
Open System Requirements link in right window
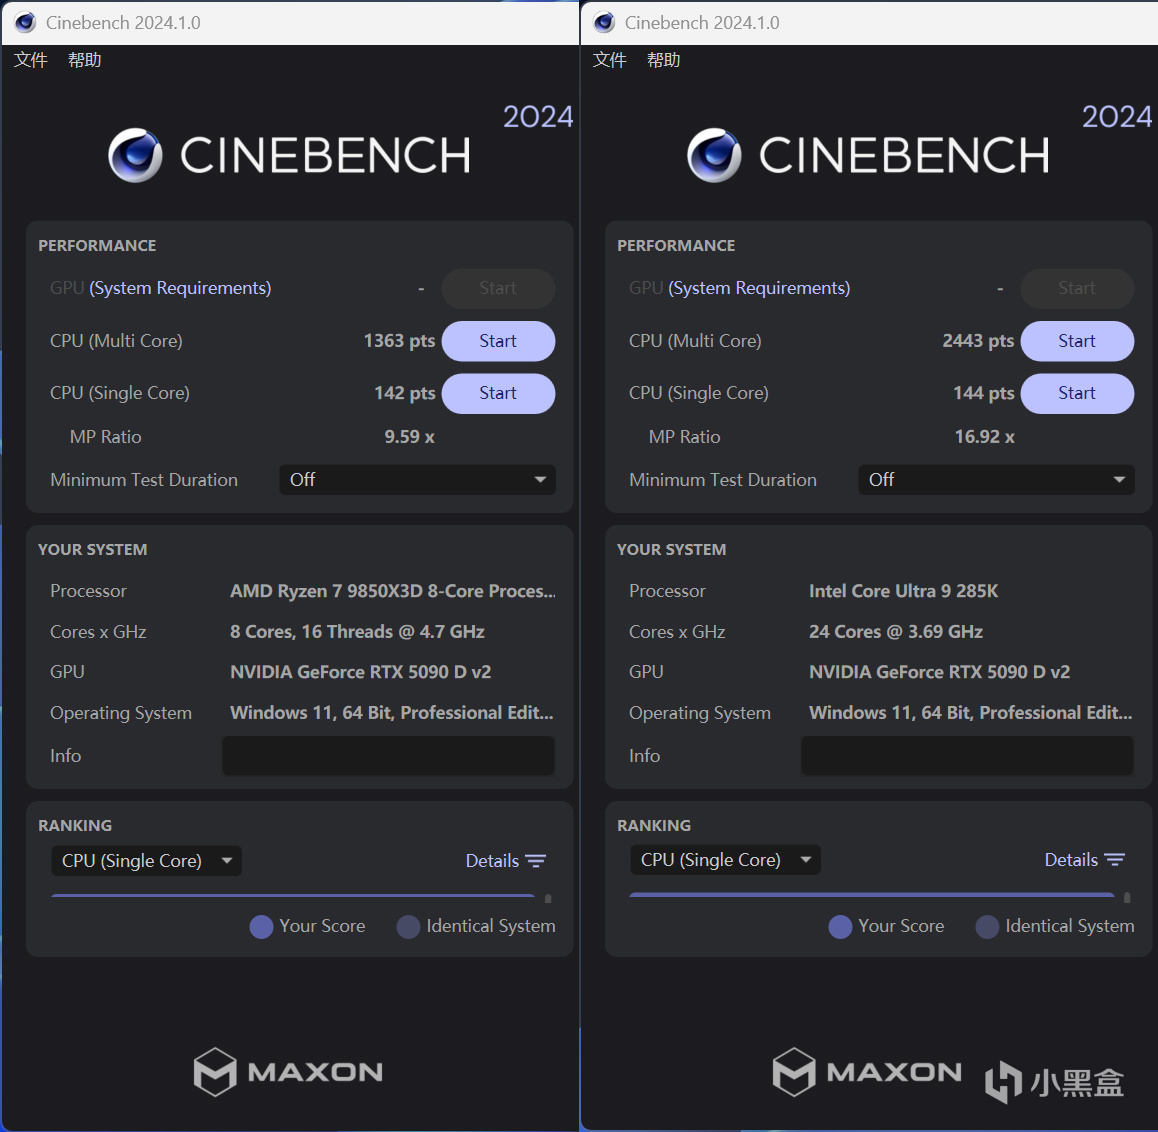759,288
